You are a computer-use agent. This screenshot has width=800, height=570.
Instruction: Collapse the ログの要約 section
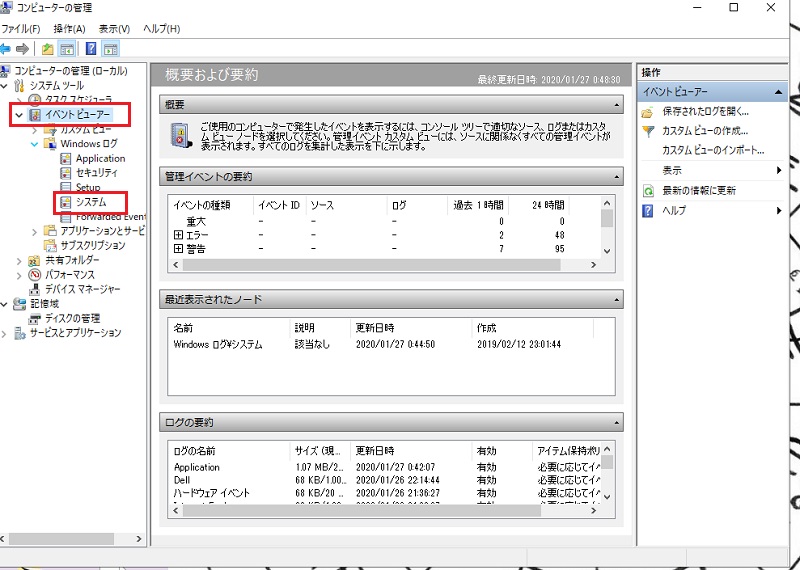(616, 423)
